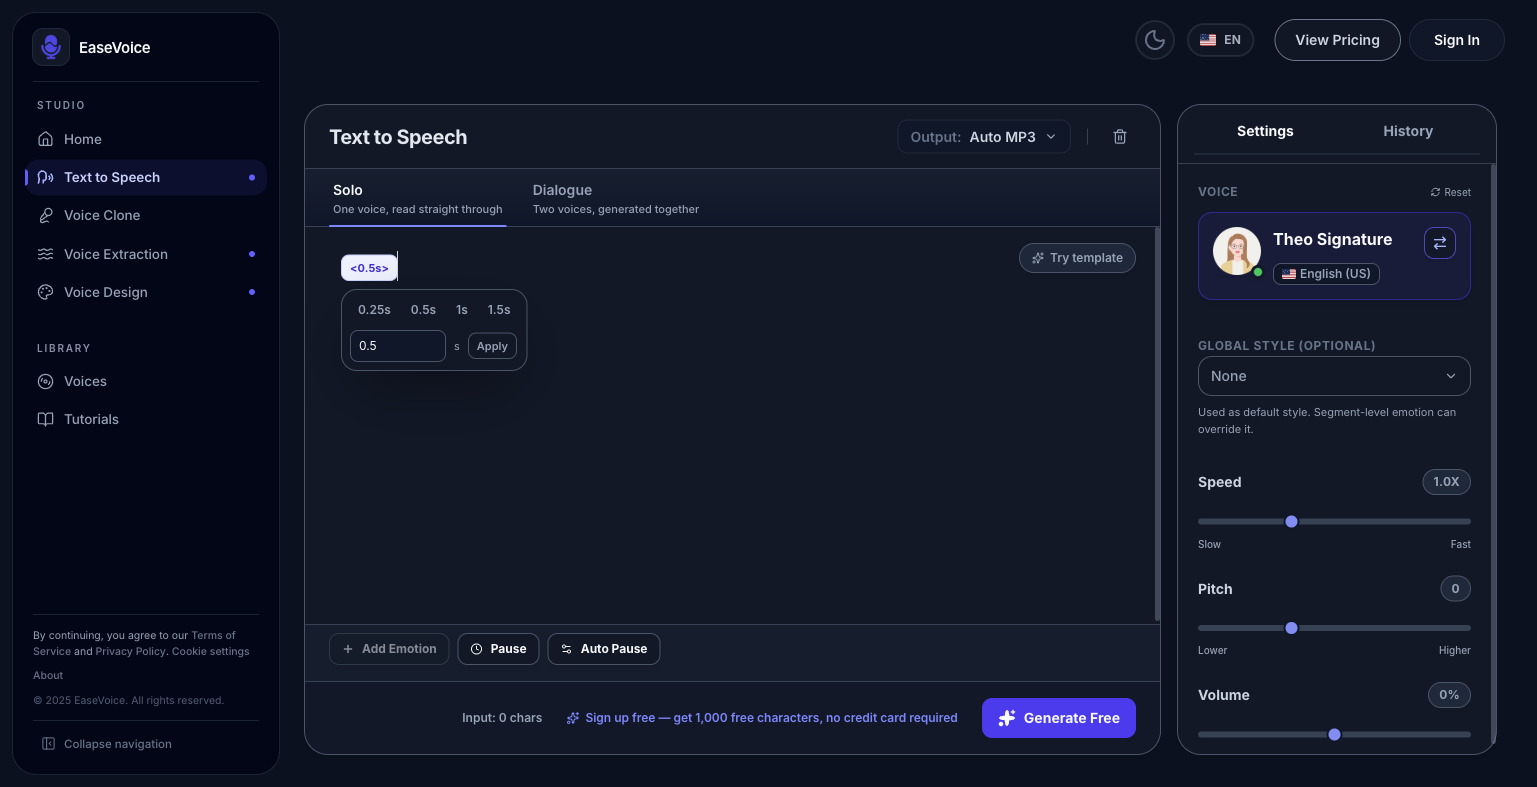Toggle dark mode moon icon

click(1155, 40)
